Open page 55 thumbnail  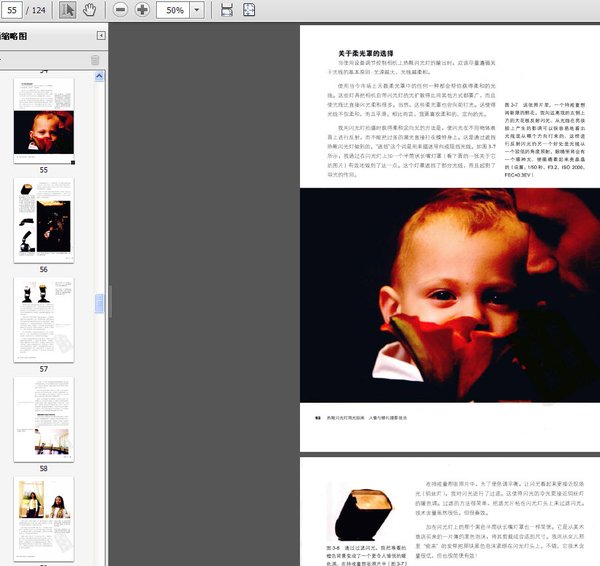click(x=44, y=121)
